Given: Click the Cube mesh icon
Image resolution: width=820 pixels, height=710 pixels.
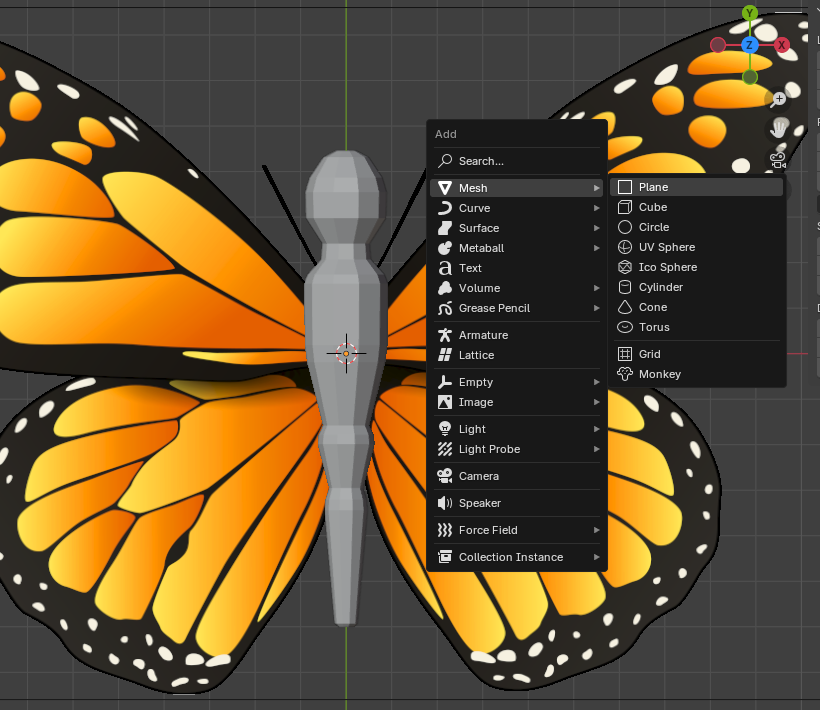Looking at the screenshot, I should pos(625,207).
